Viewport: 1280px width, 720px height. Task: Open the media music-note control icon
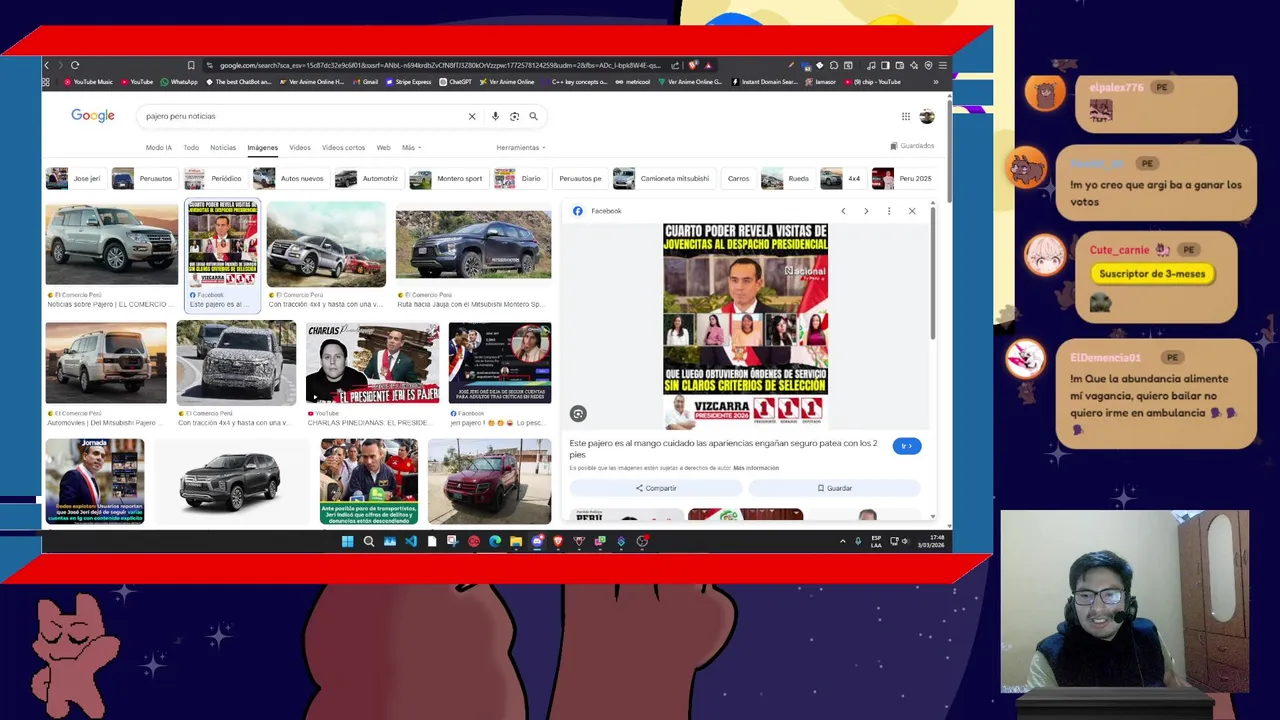pos(871,65)
